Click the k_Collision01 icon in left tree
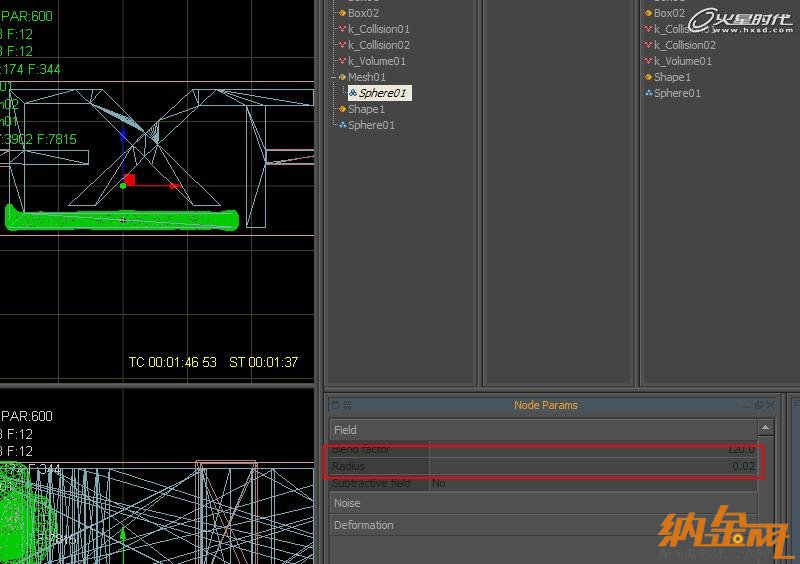The width and height of the screenshot is (800, 564). [342, 29]
